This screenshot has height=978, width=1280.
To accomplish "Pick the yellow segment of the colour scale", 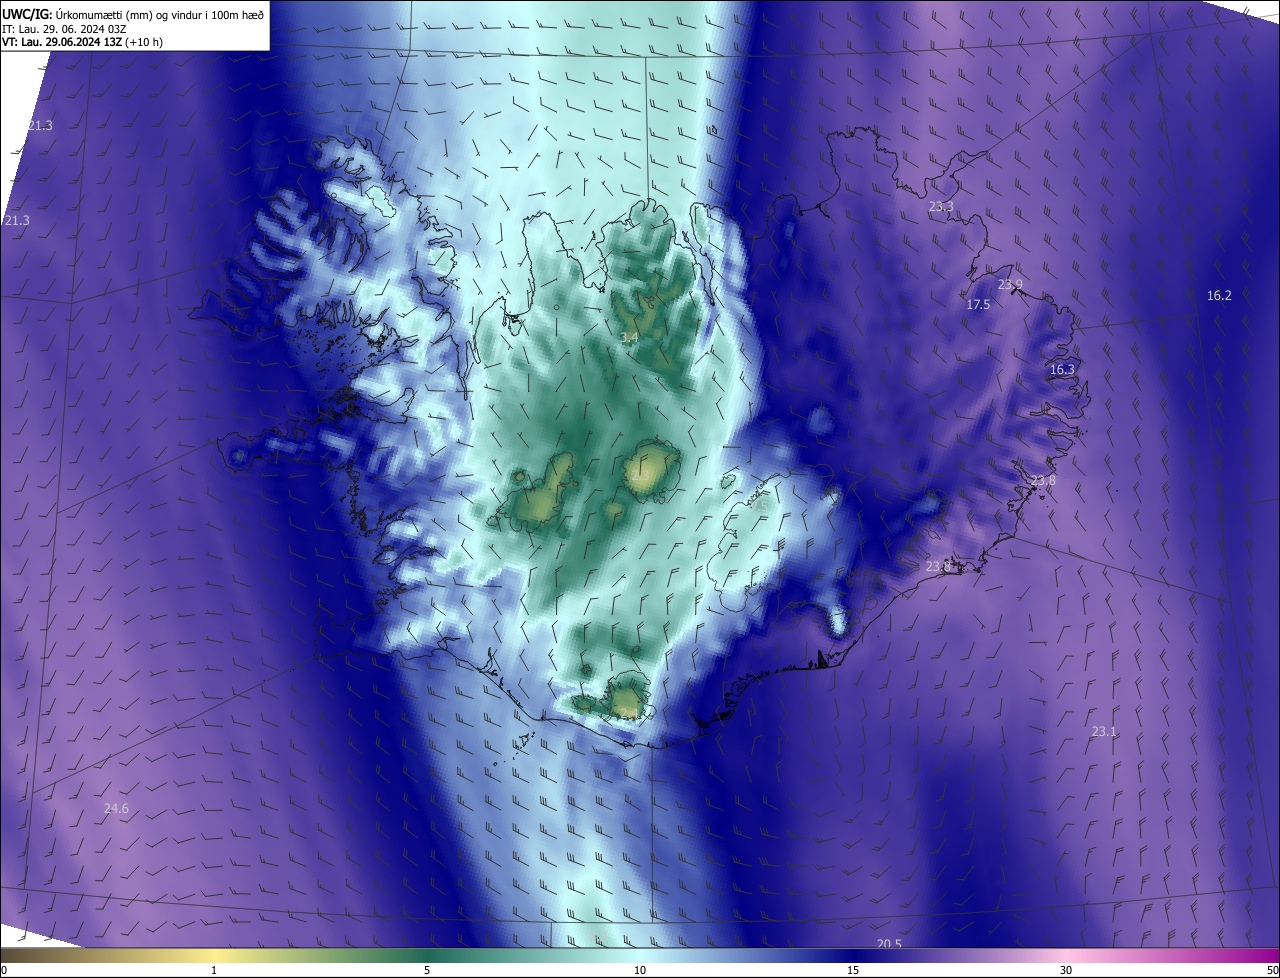I will click(x=214, y=955).
